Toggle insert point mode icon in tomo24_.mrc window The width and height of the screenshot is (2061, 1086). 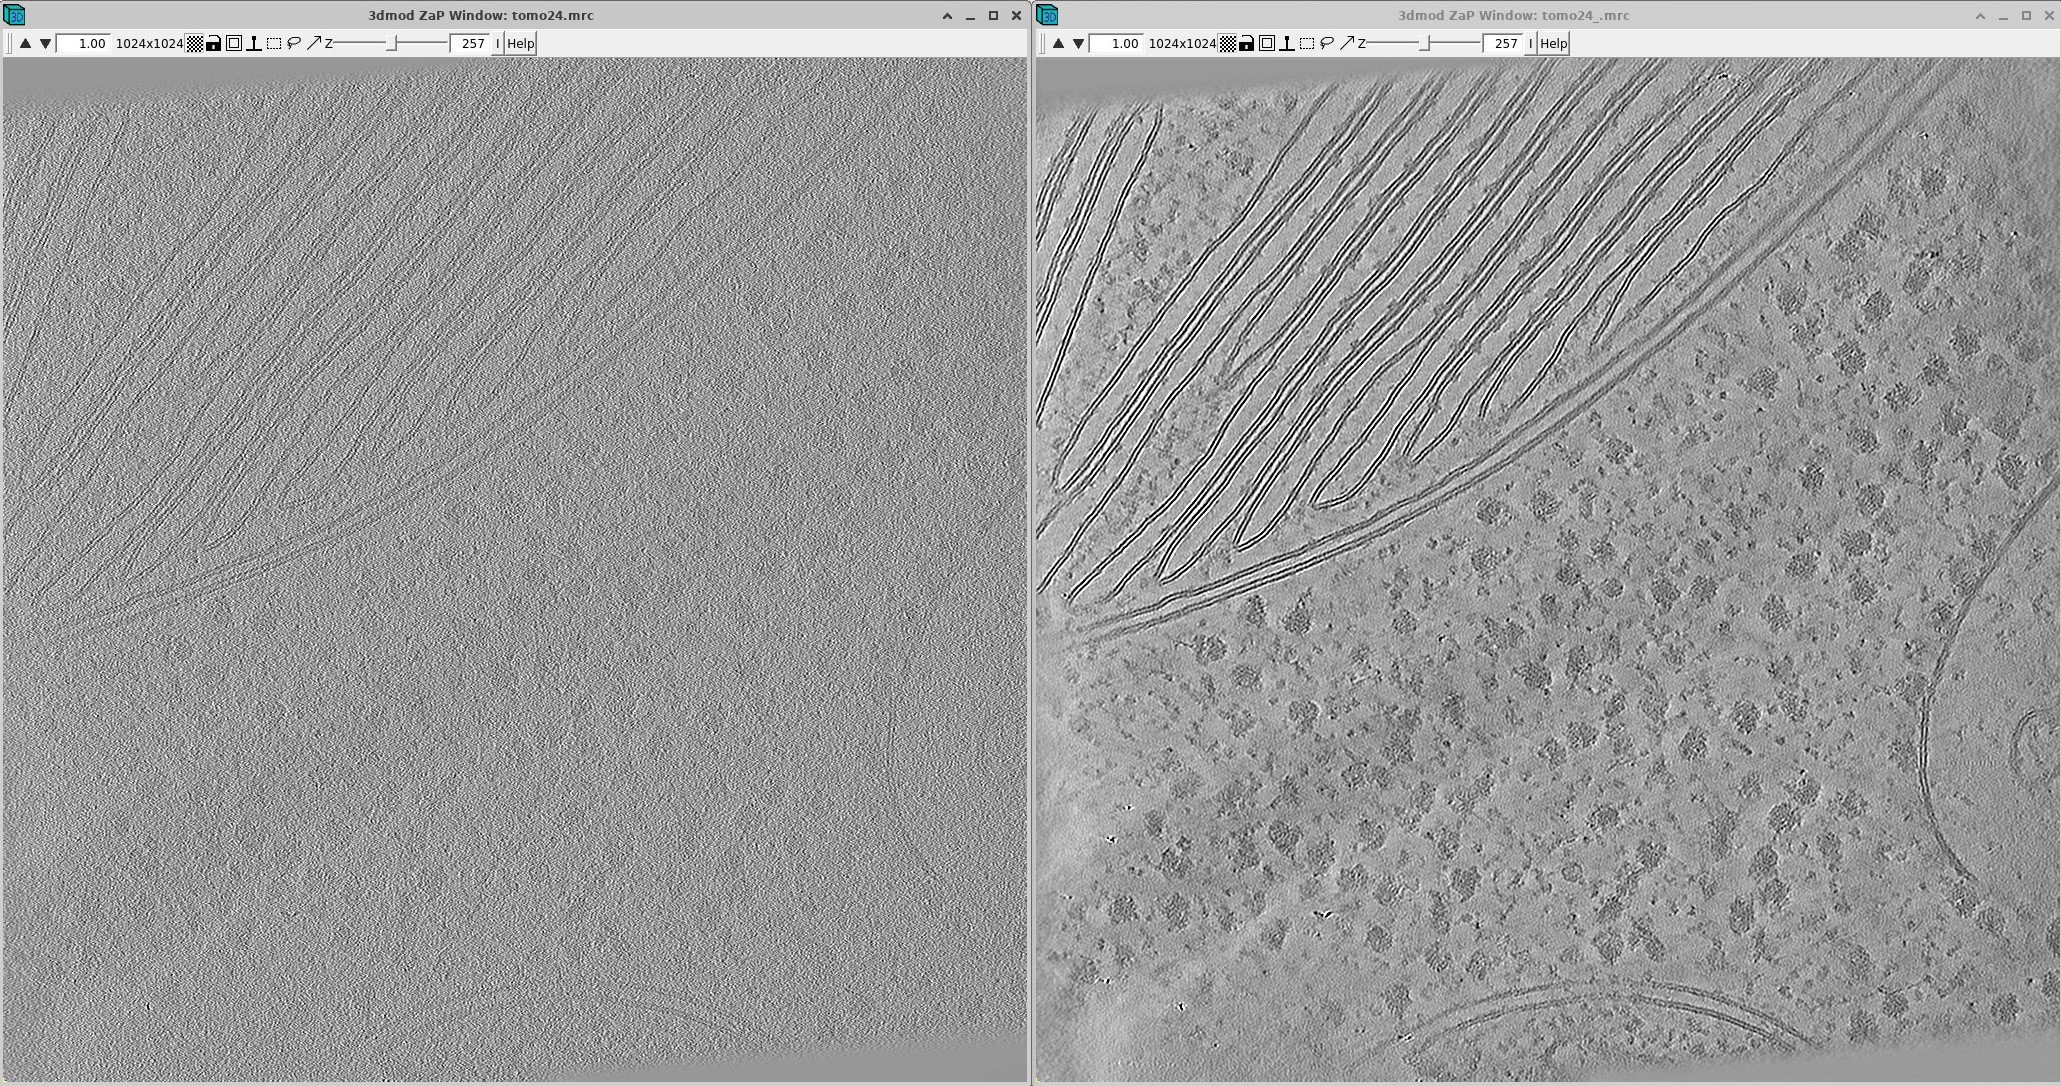pos(1287,43)
